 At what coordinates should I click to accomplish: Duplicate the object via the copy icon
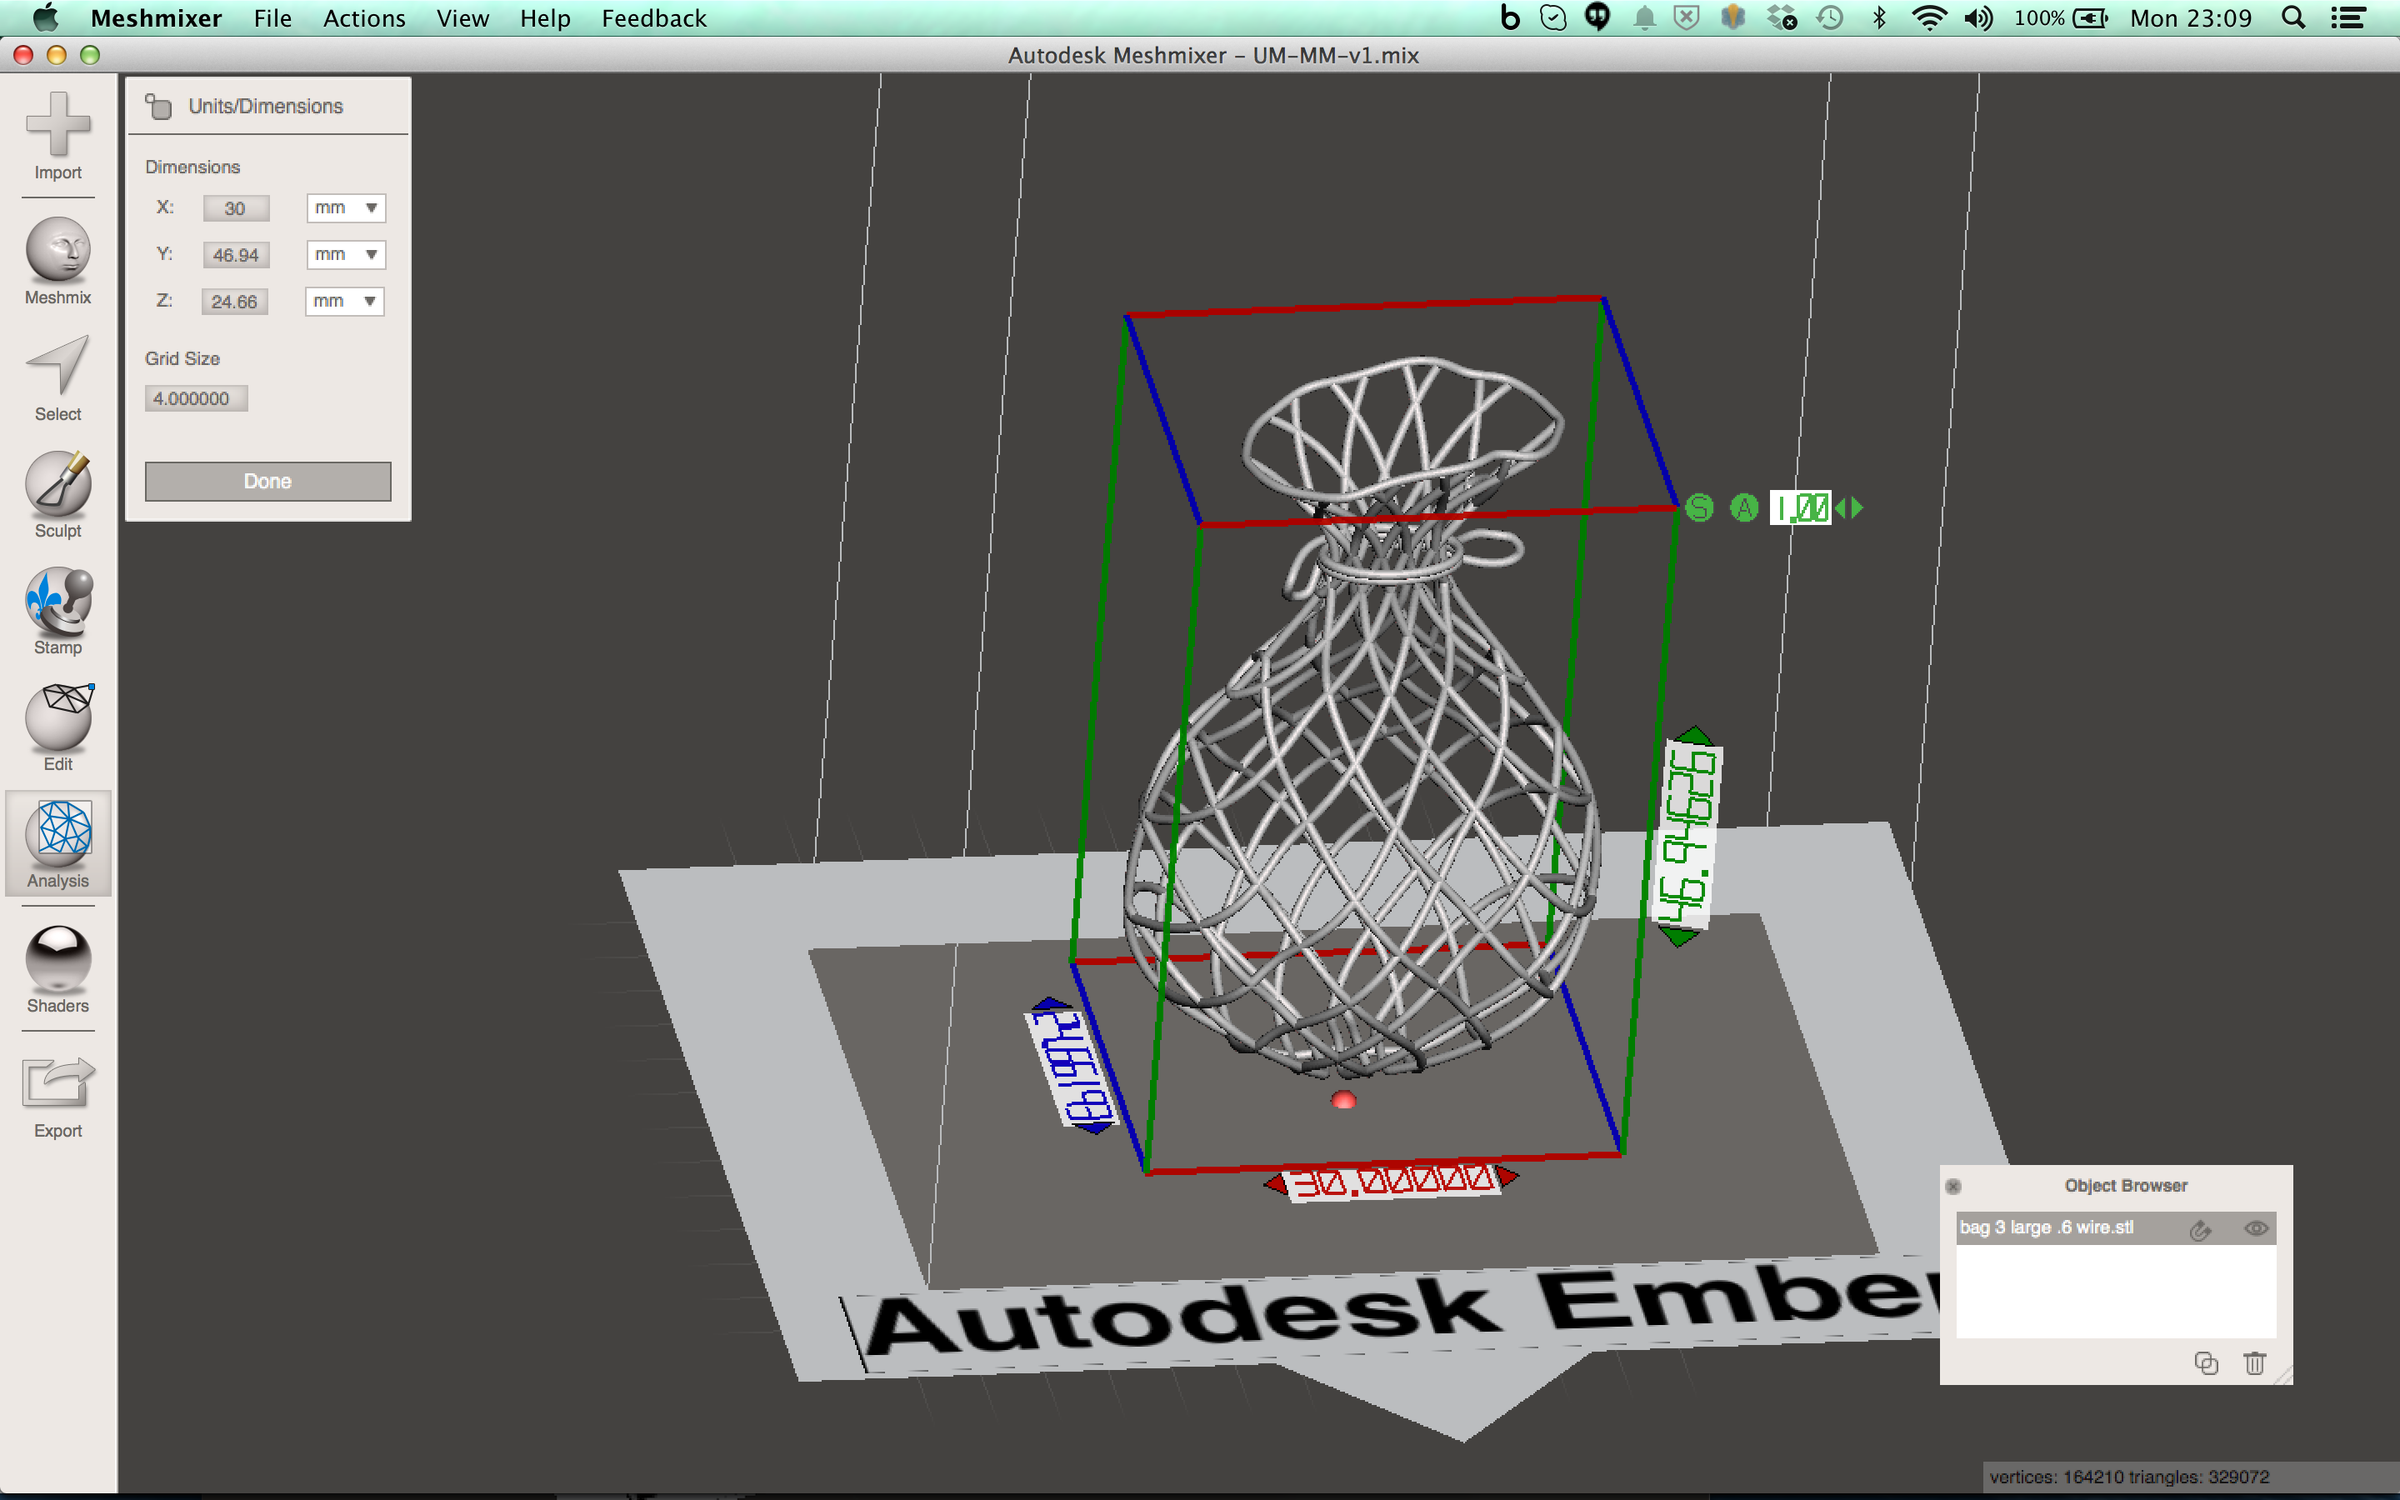pos(2205,1363)
